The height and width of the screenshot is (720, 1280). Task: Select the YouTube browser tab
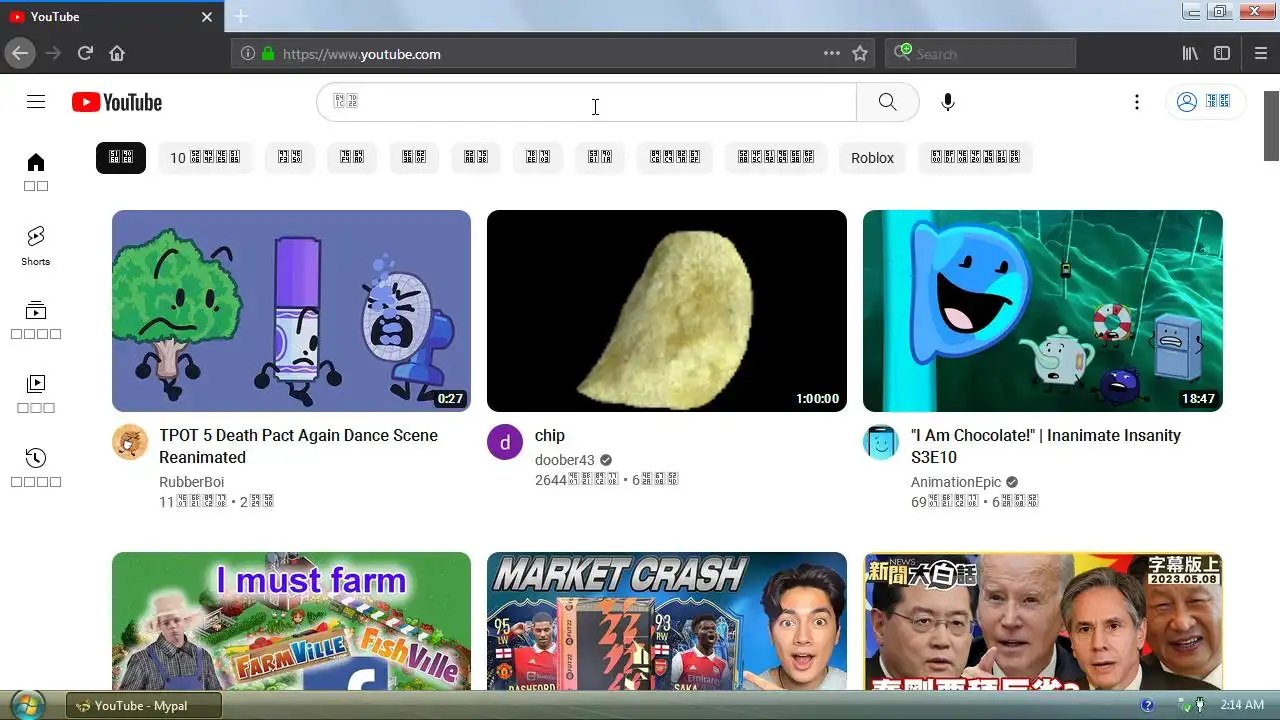(x=112, y=17)
